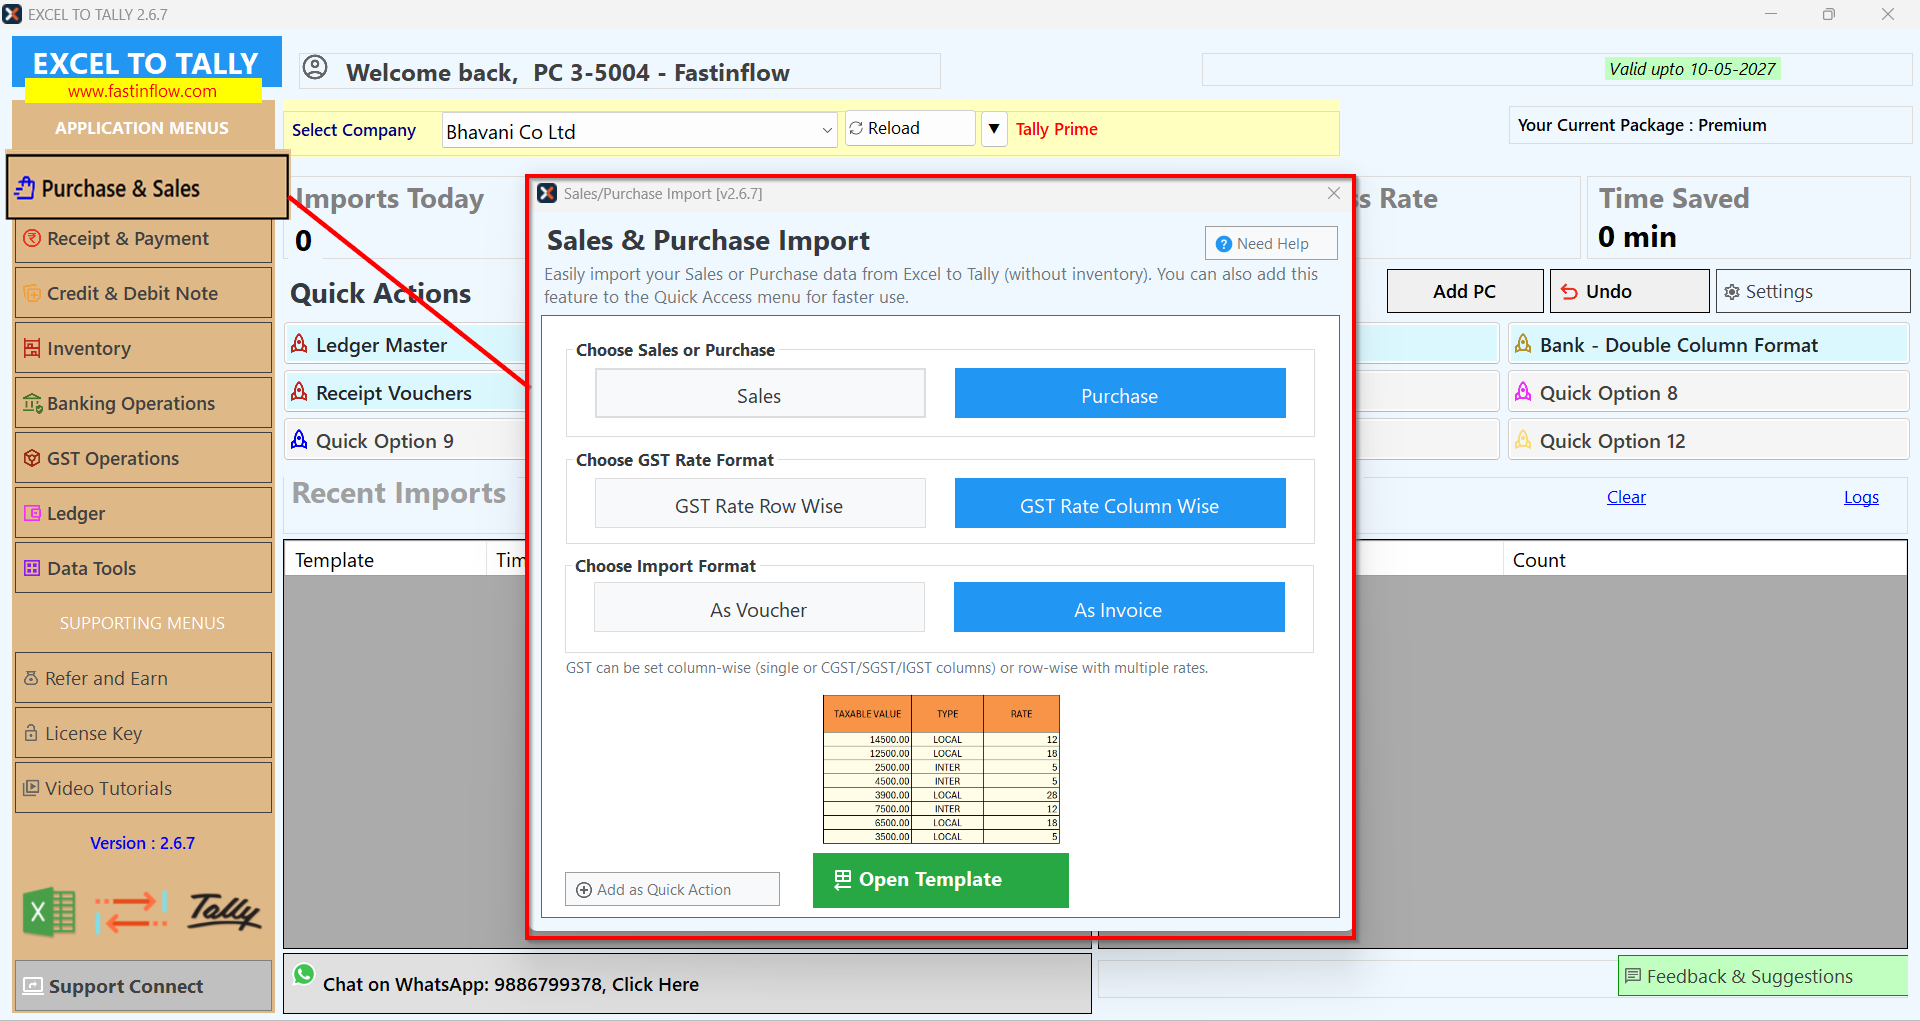This screenshot has width=1920, height=1021.
Task: Click the Need Help button
Action: pyautogui.click(x=1271, y=243)
